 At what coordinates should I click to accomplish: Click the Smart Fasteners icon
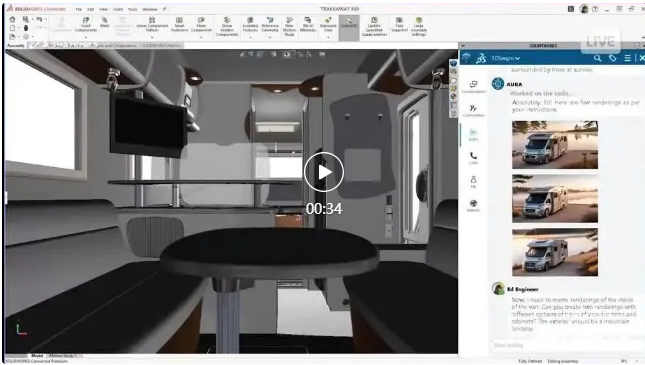[179, 25]
